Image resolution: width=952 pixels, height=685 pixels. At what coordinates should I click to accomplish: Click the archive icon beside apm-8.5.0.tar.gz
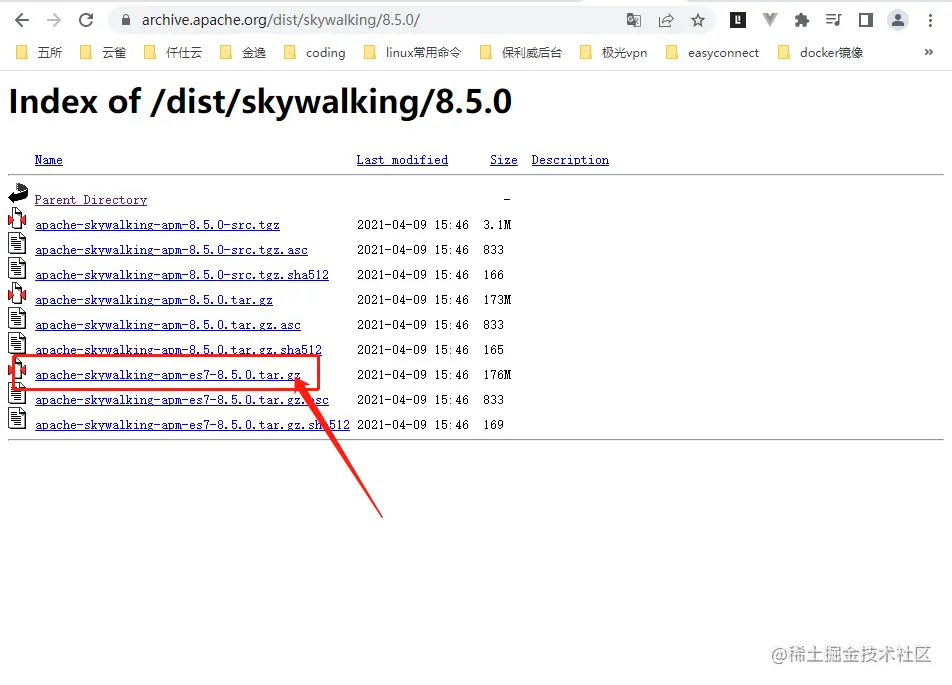(17, 293)
